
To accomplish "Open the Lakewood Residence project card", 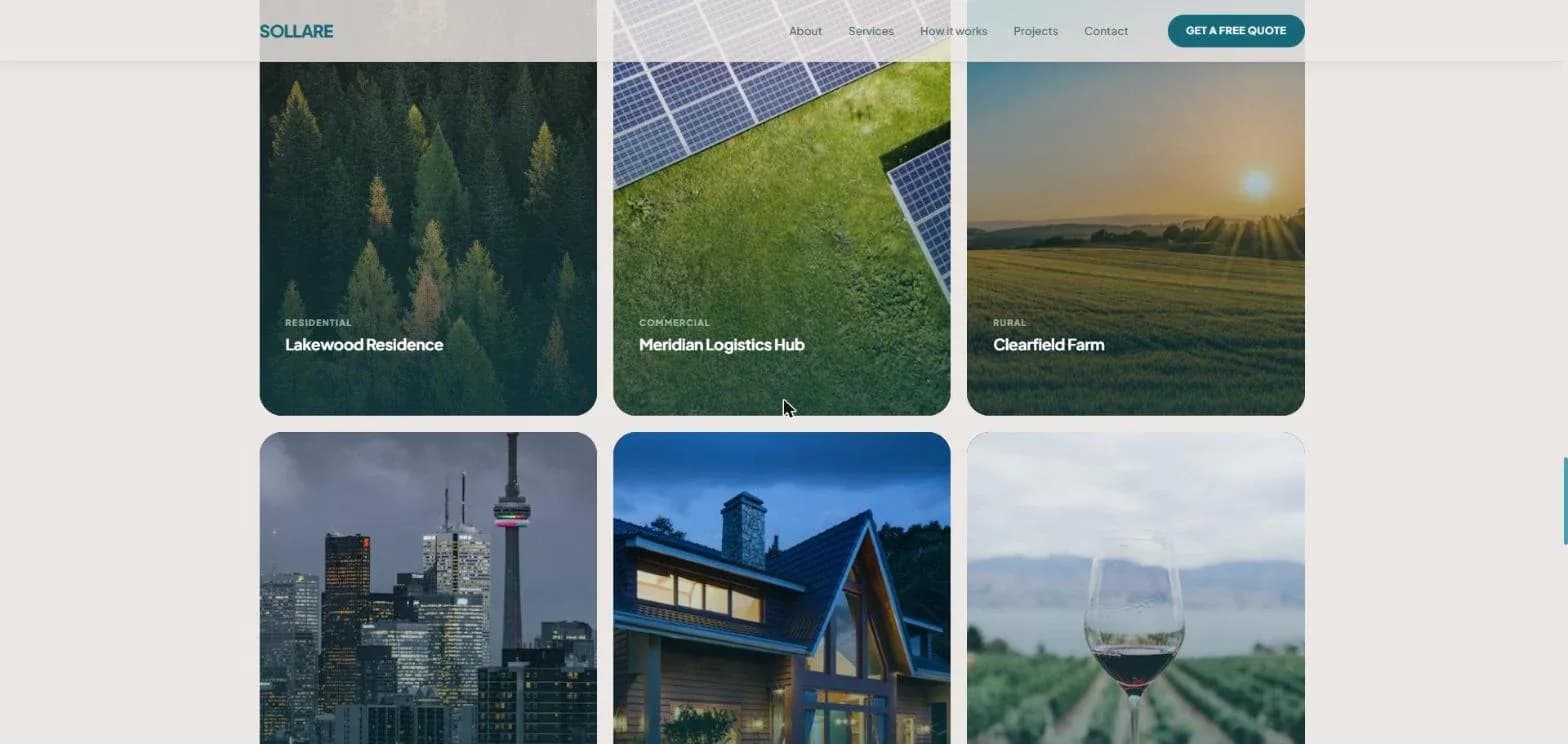I will tap(428, 208).
